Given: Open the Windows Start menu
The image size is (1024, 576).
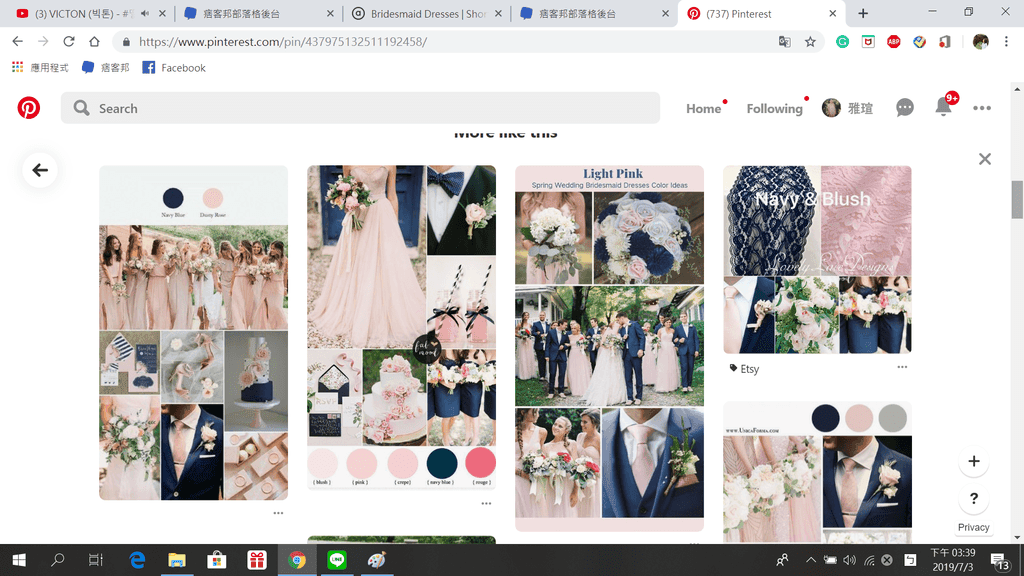Looking at the screenshot, I should coord(19,560).
